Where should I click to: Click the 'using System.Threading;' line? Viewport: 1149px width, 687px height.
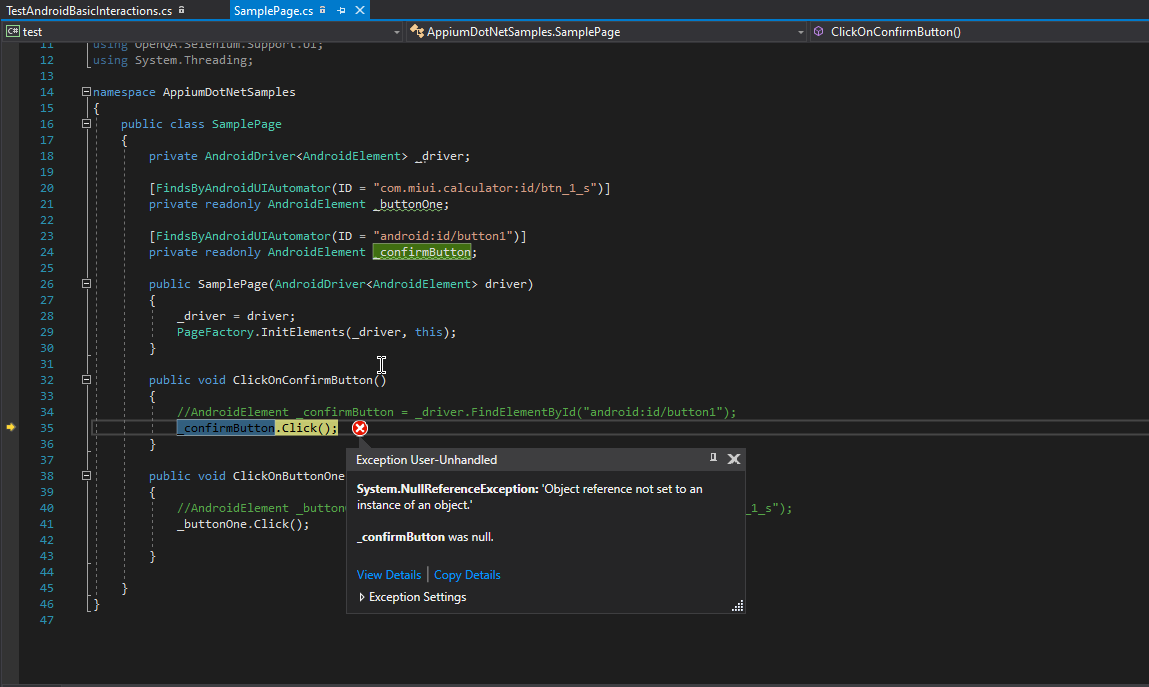[173, 60]
